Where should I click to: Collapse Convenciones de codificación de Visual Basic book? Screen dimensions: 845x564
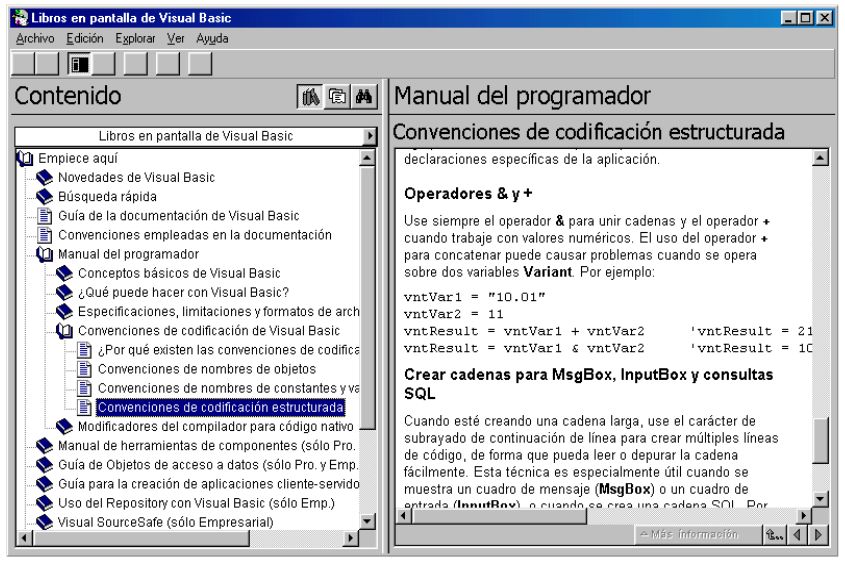[64, 331]
